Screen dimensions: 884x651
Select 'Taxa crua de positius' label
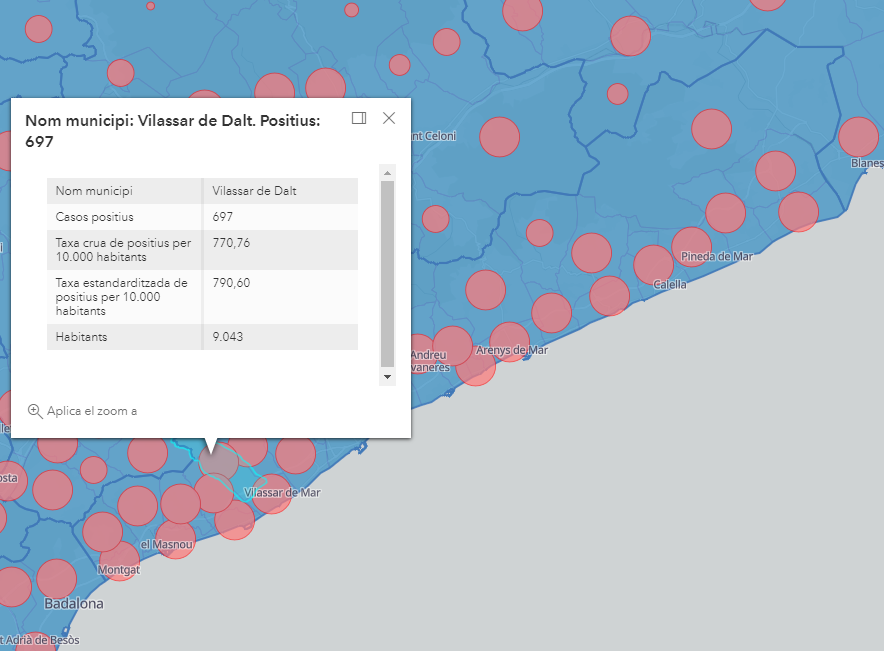point(123,250)
